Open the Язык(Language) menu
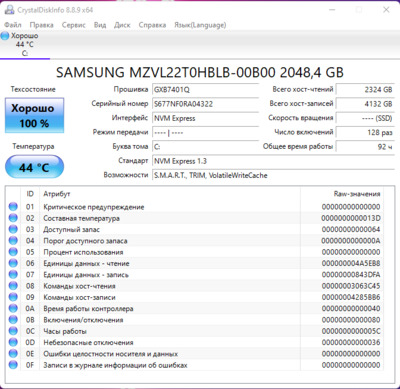400x389 pixels. tap(200, 25)
